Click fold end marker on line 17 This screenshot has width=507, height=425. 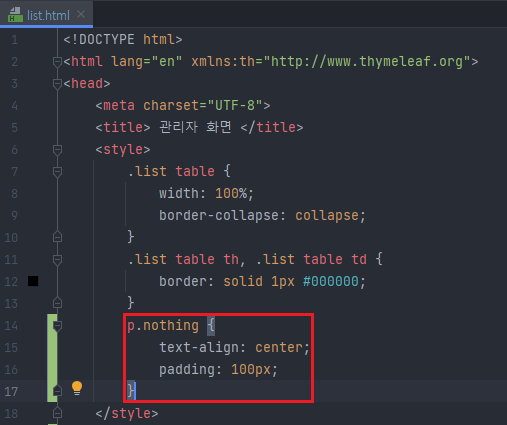(x=57, y=391)
